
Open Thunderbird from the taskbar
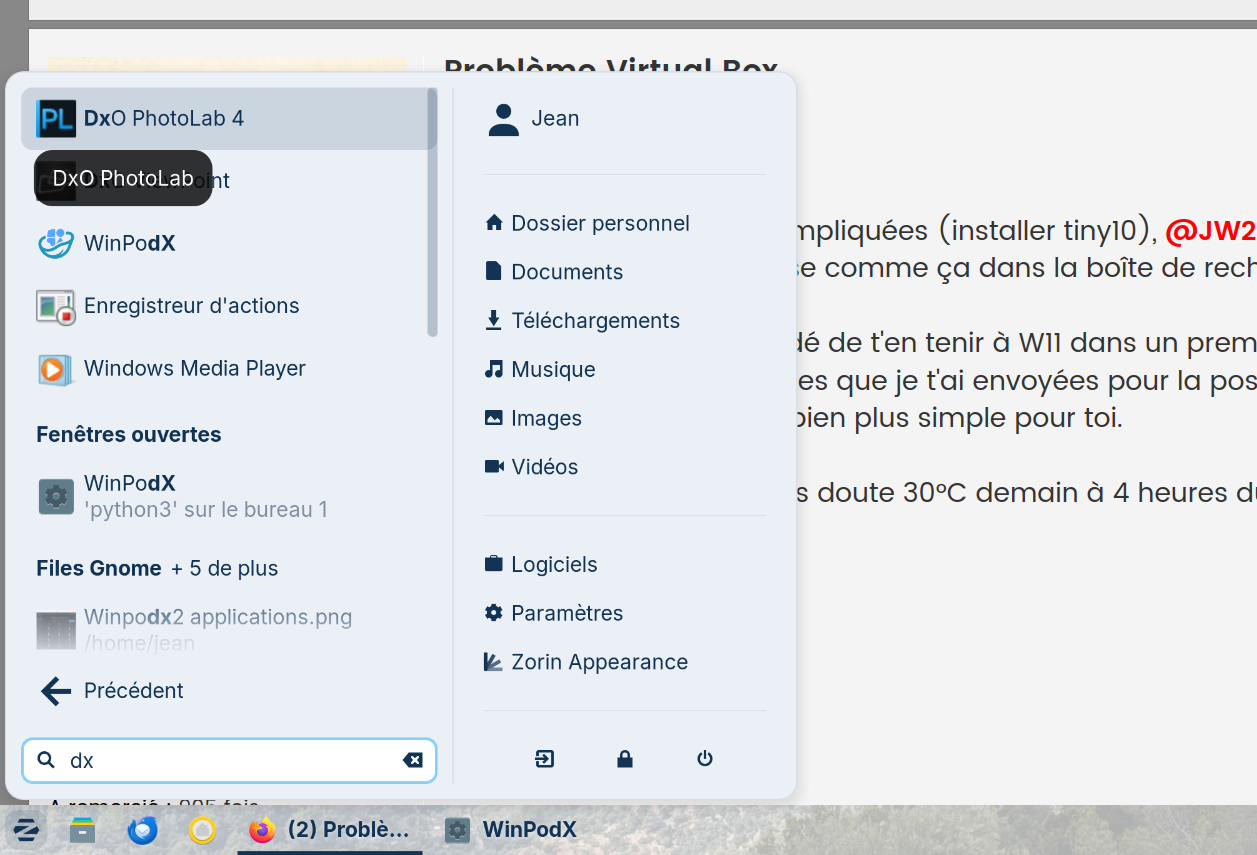(x=142, y=830)
